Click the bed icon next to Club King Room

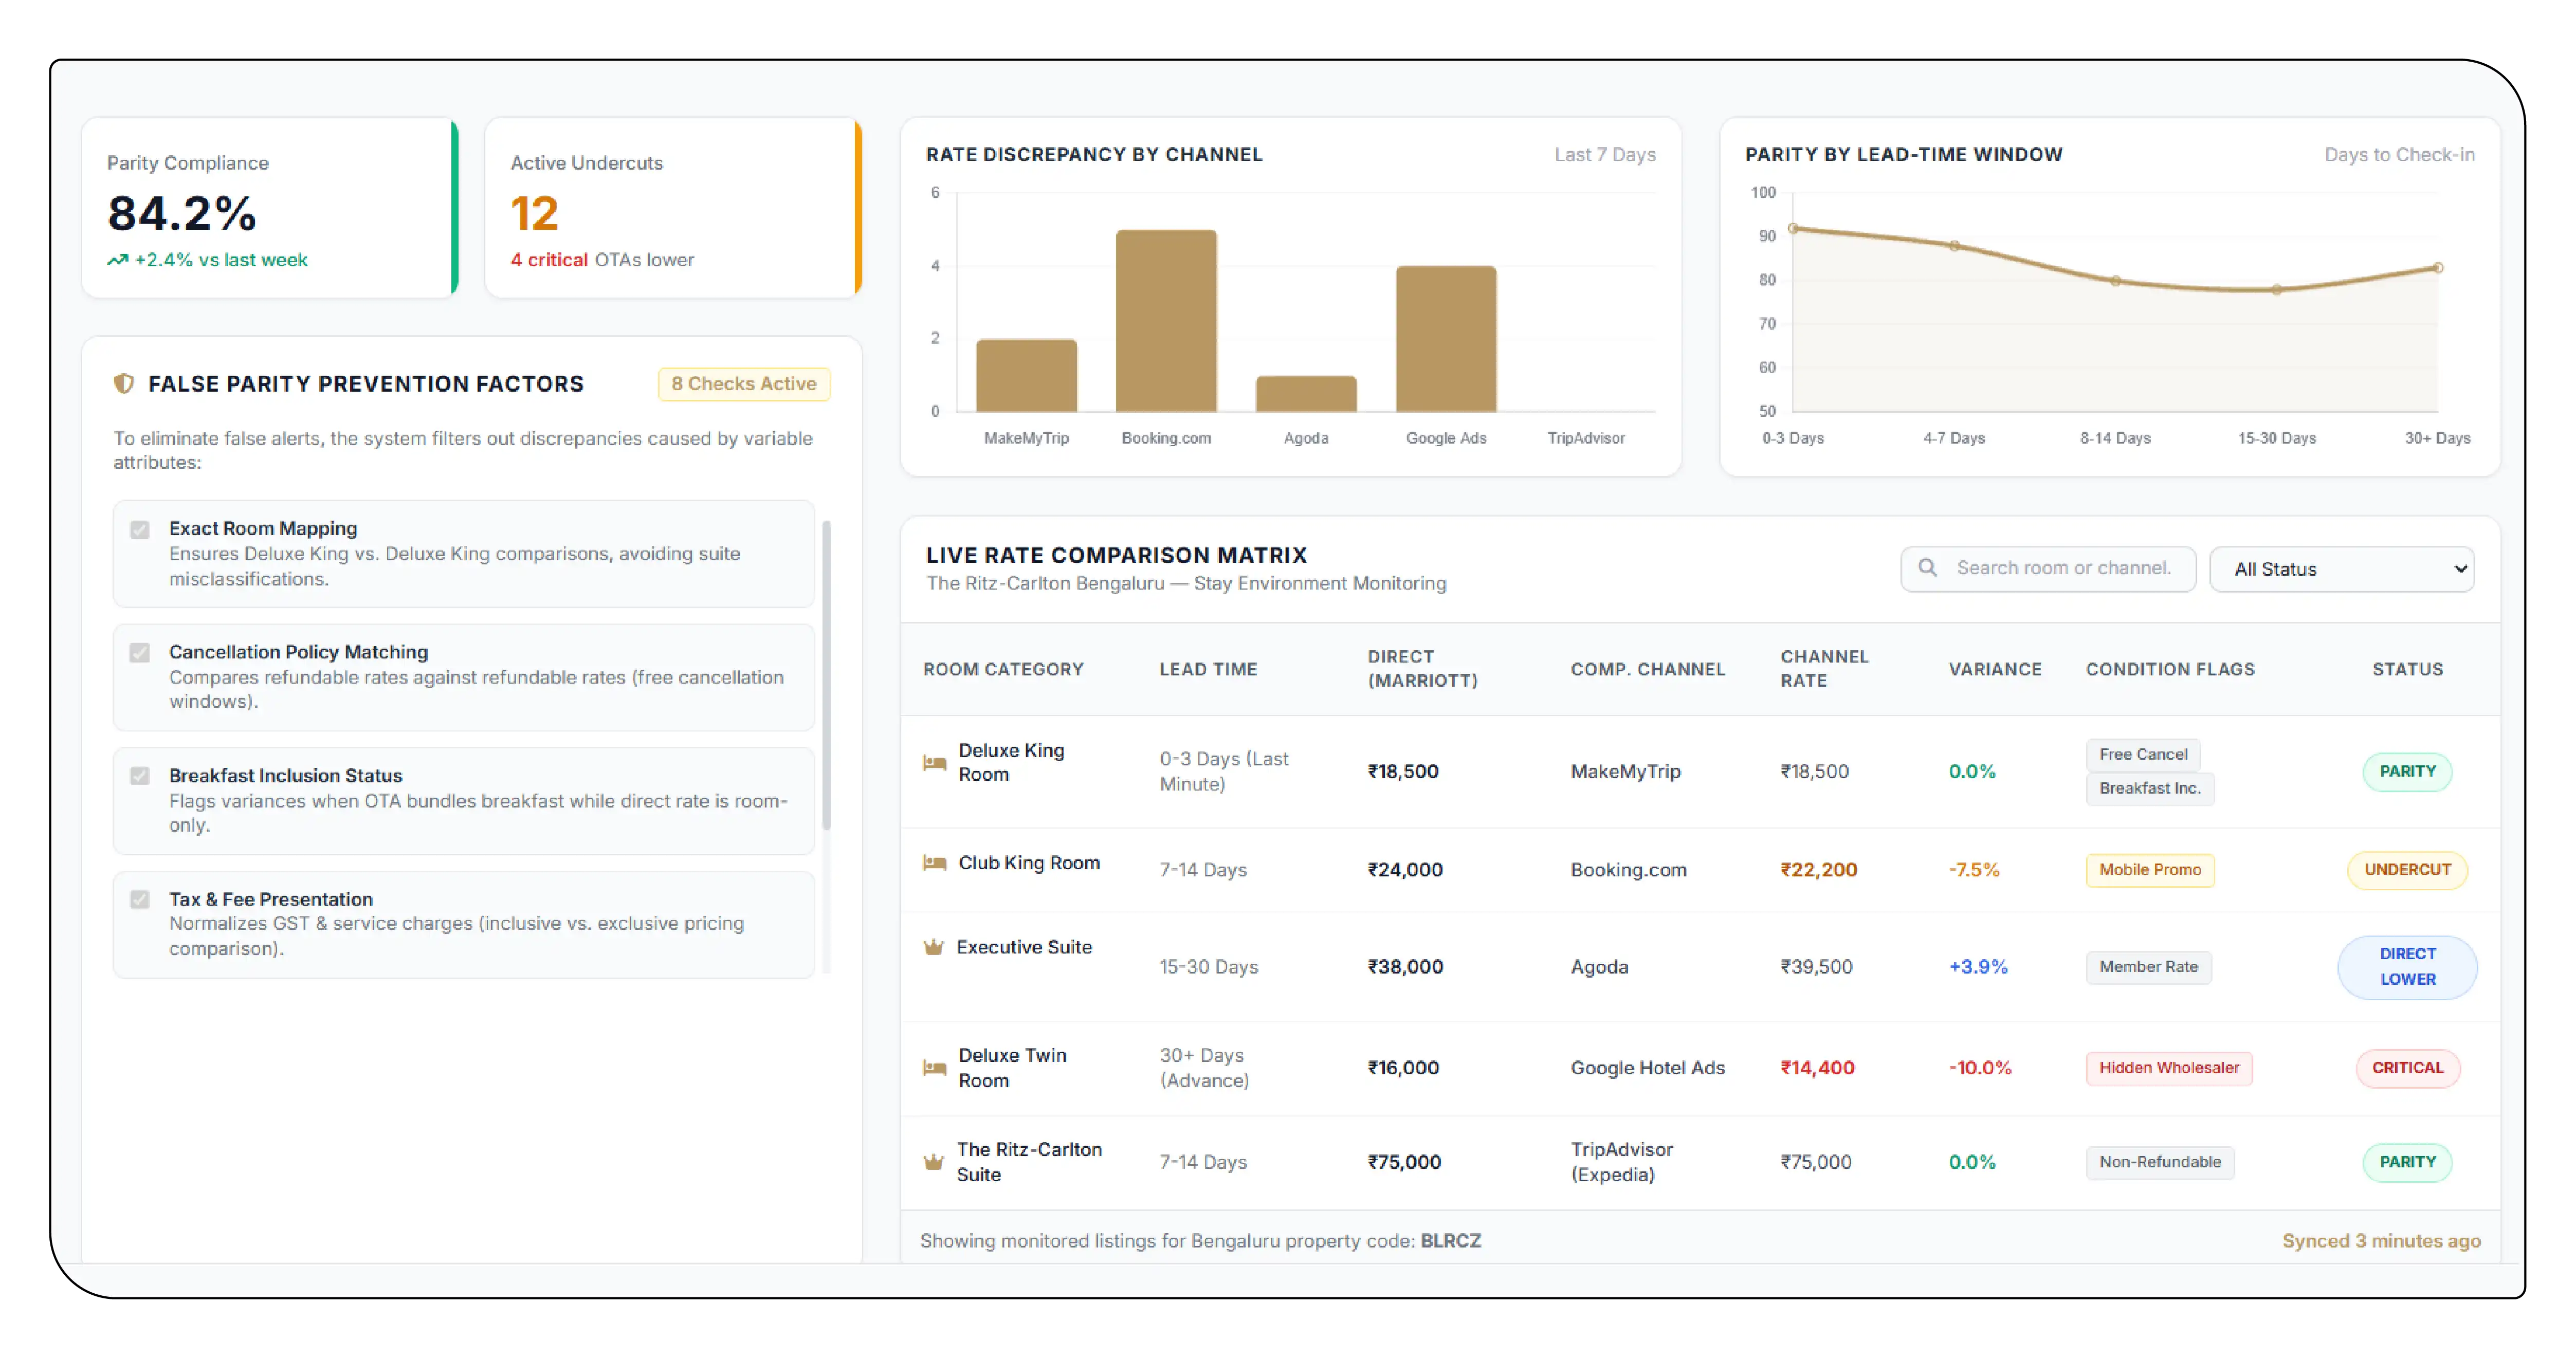934,862
